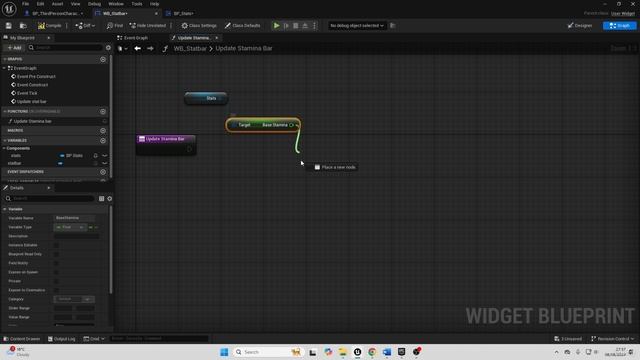The width and height of the screenshot is (640, 360).
Task: Collapse the GRAPHS section
Action: pyautogui.click(x=4, y=60)
